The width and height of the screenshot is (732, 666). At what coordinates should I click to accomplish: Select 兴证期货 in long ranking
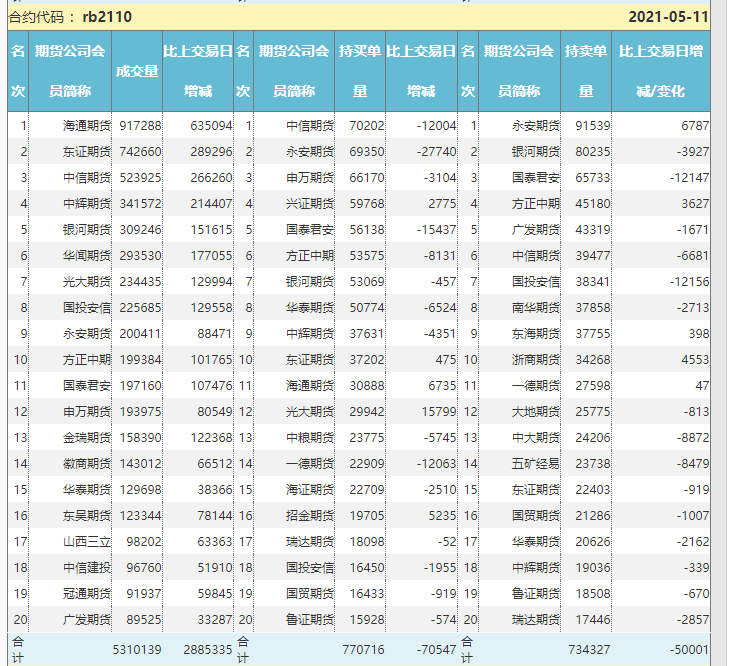point(310,203)
